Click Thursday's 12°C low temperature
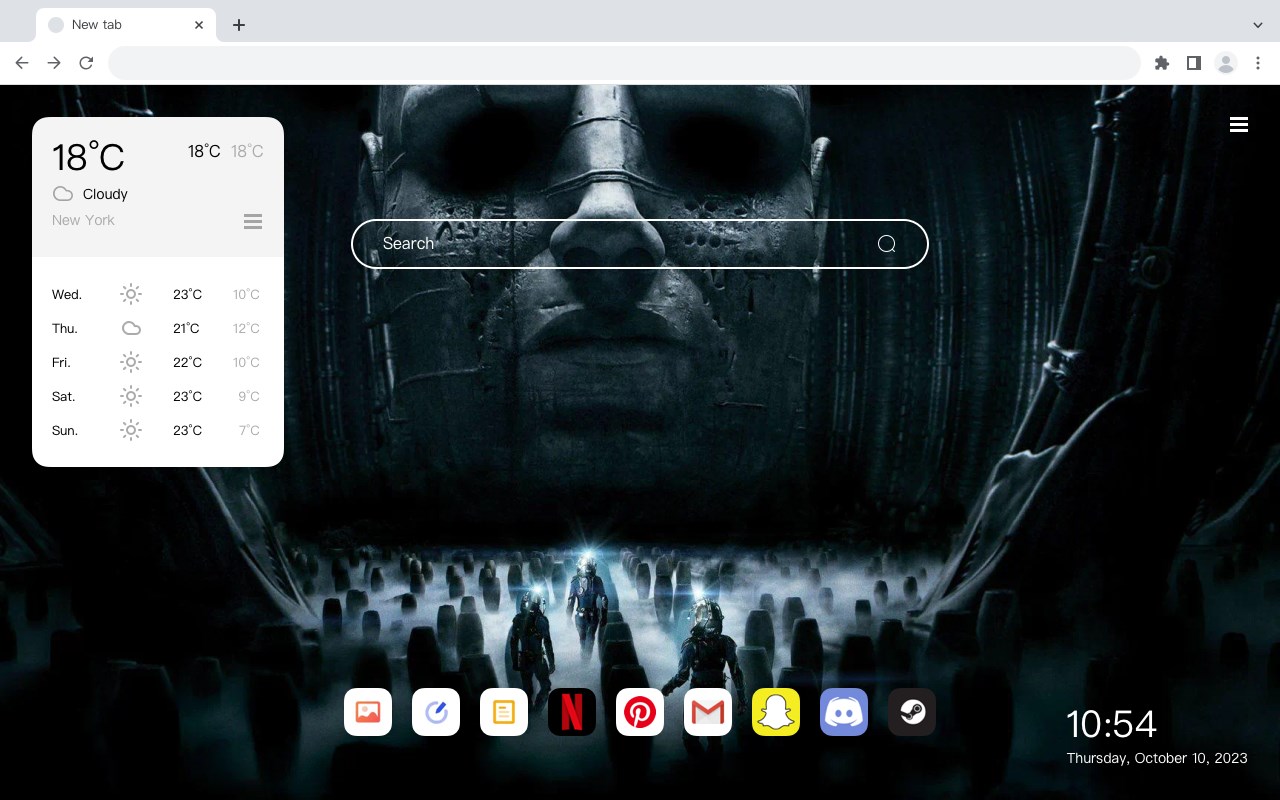Image resolution: width=1280 pixels, height=800 pixels. [x=246, y=328]
